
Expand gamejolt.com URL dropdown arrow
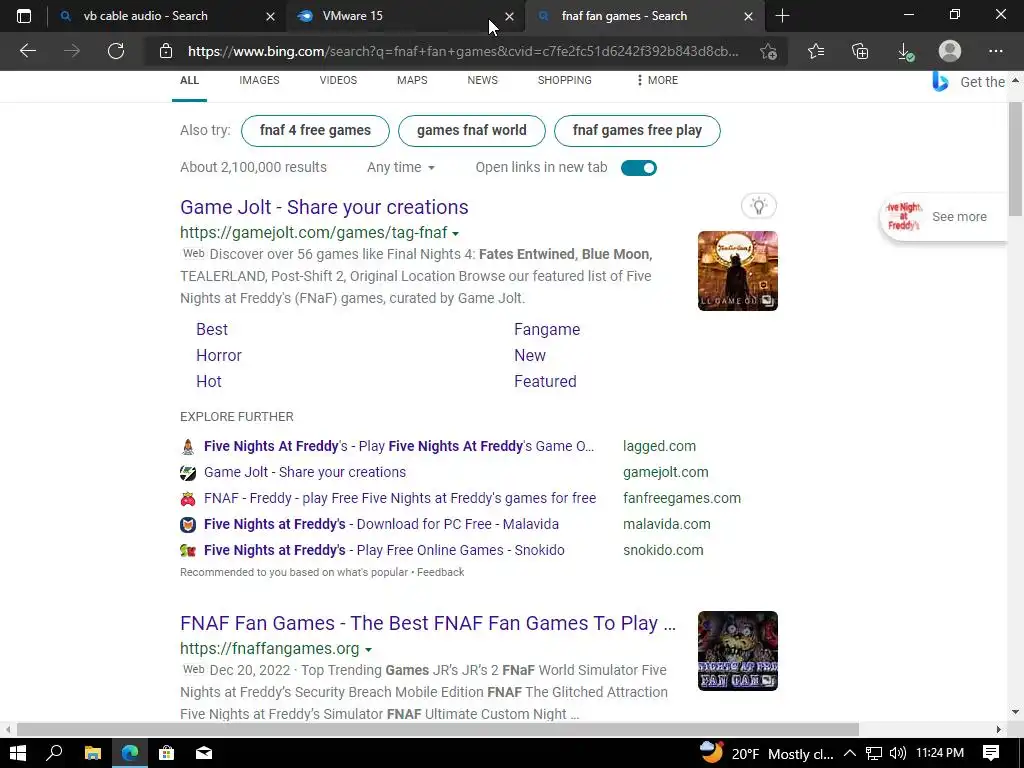tap(455, 234)
